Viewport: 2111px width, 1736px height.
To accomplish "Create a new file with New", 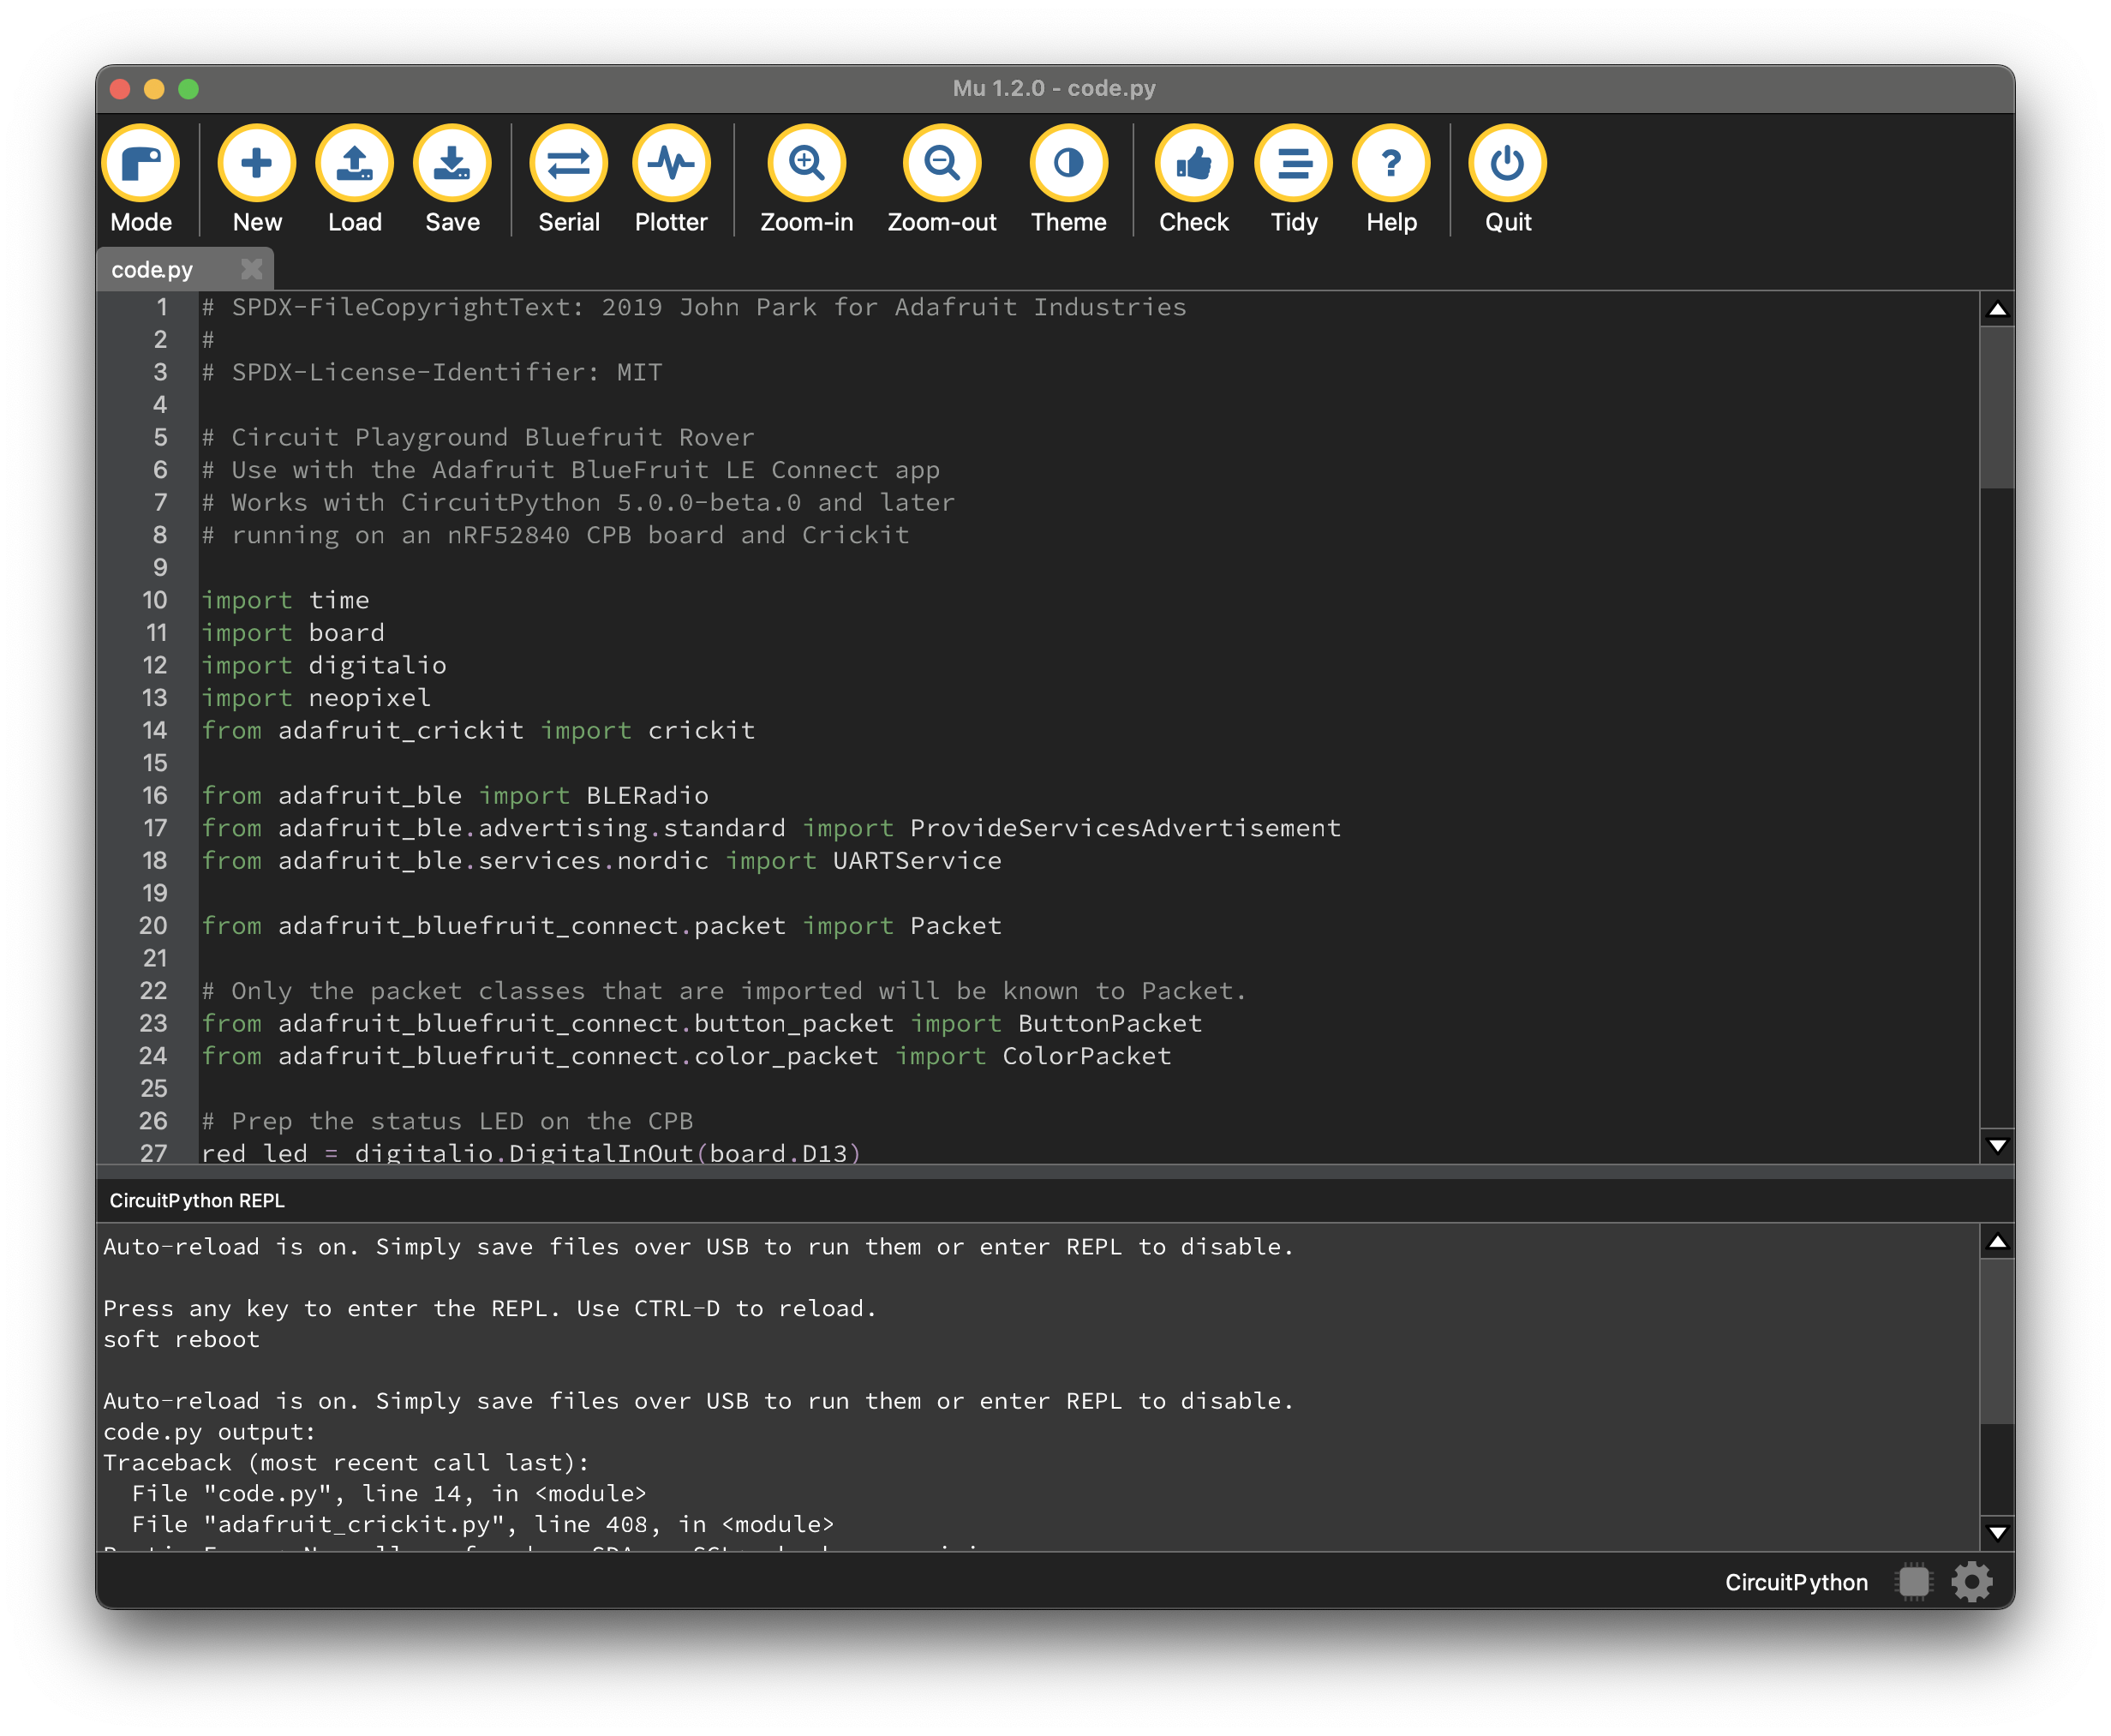I will [257, 163].
